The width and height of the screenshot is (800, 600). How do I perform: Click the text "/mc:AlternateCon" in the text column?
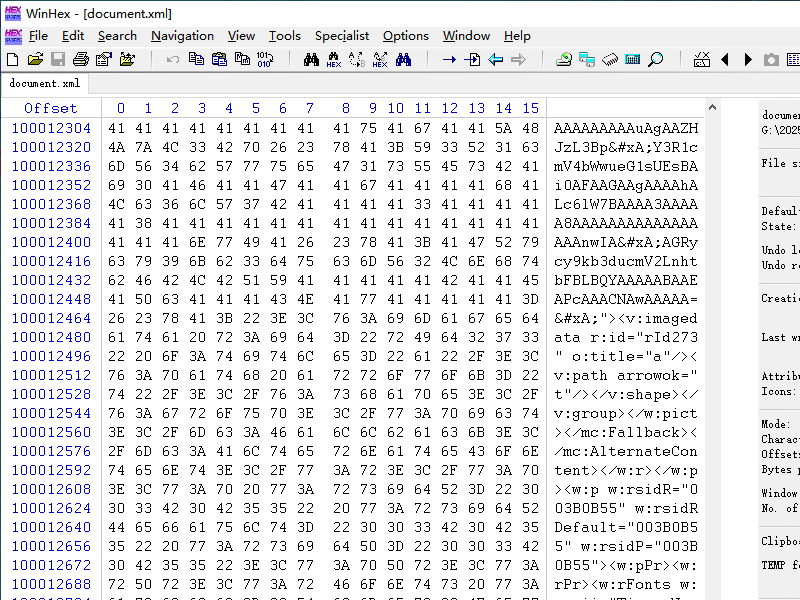[626, 452]
